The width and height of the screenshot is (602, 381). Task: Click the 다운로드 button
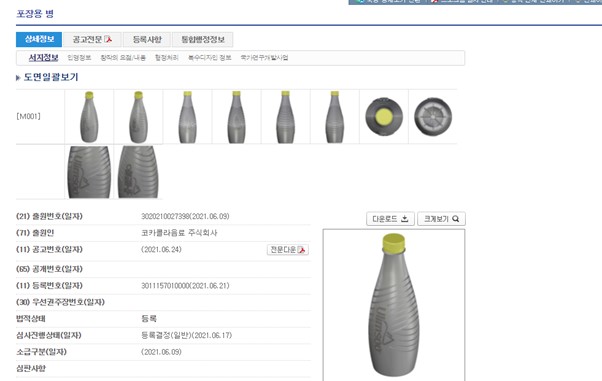click(390, 219)
